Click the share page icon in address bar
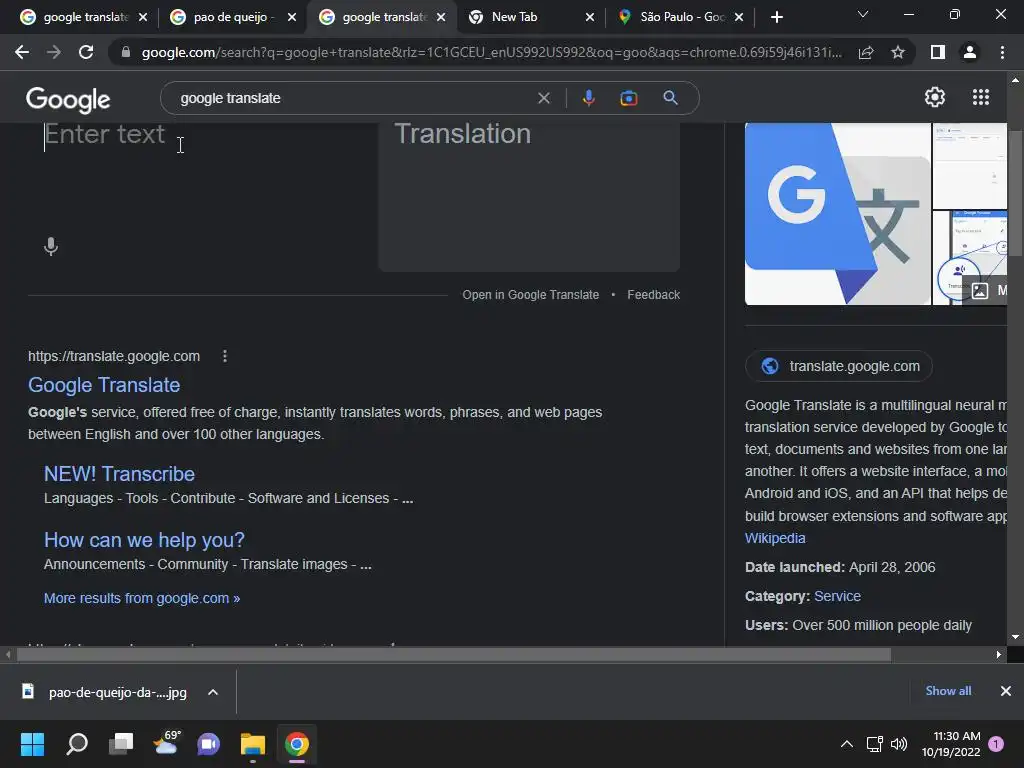This screenshot has width=1024, height=768. (866, 52)
